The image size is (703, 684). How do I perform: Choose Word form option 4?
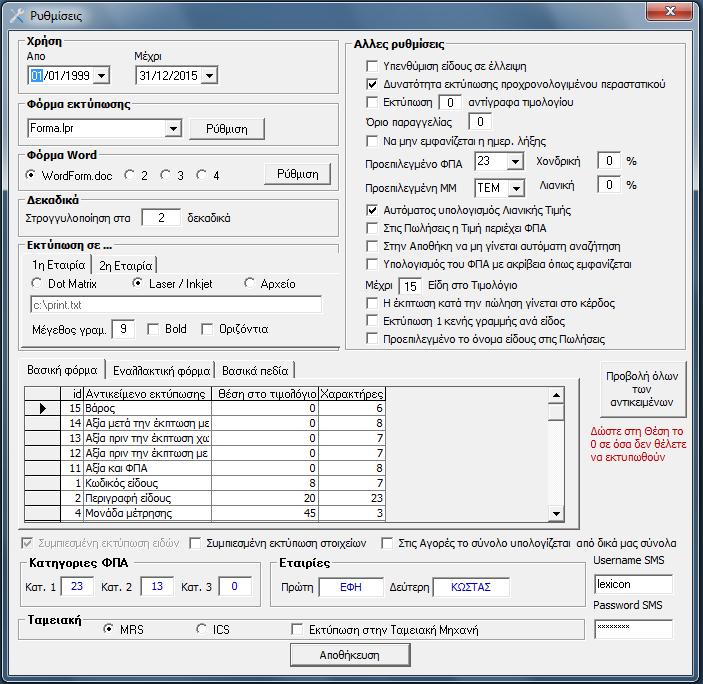point(201,175)
